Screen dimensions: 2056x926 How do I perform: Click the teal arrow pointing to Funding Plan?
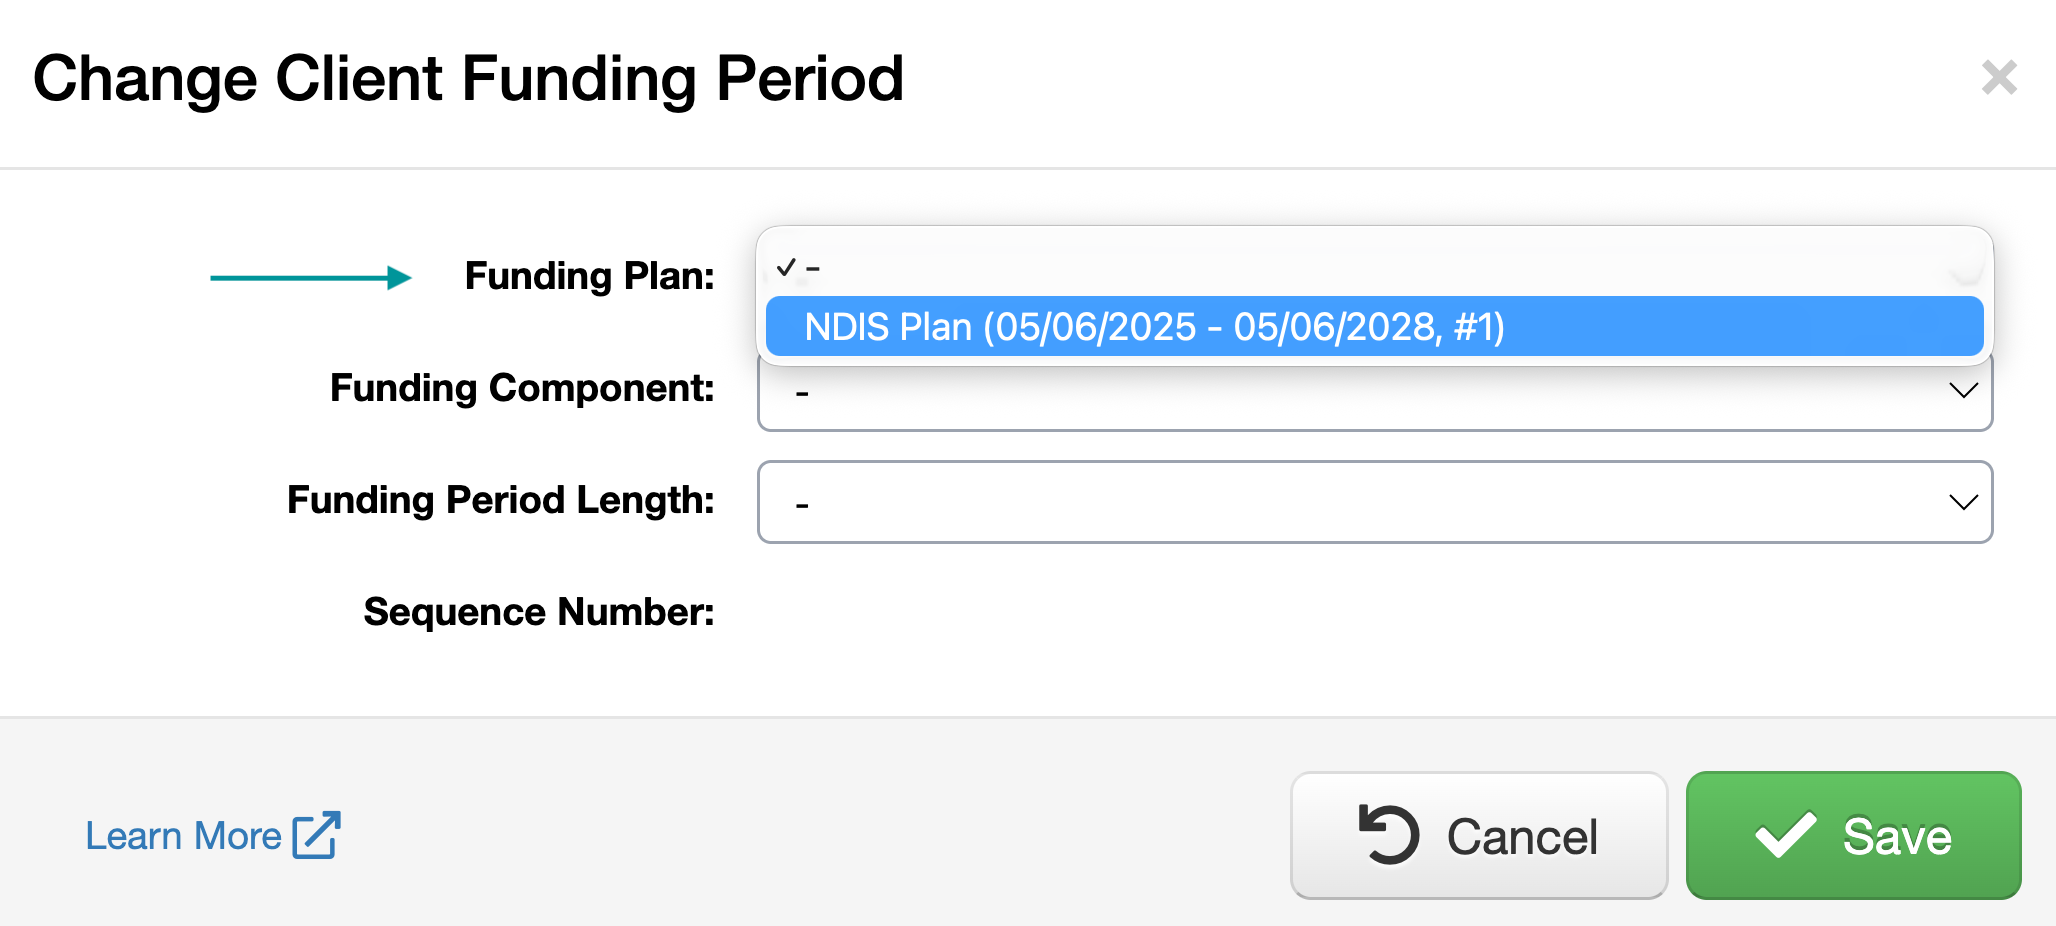coord(311,277)
